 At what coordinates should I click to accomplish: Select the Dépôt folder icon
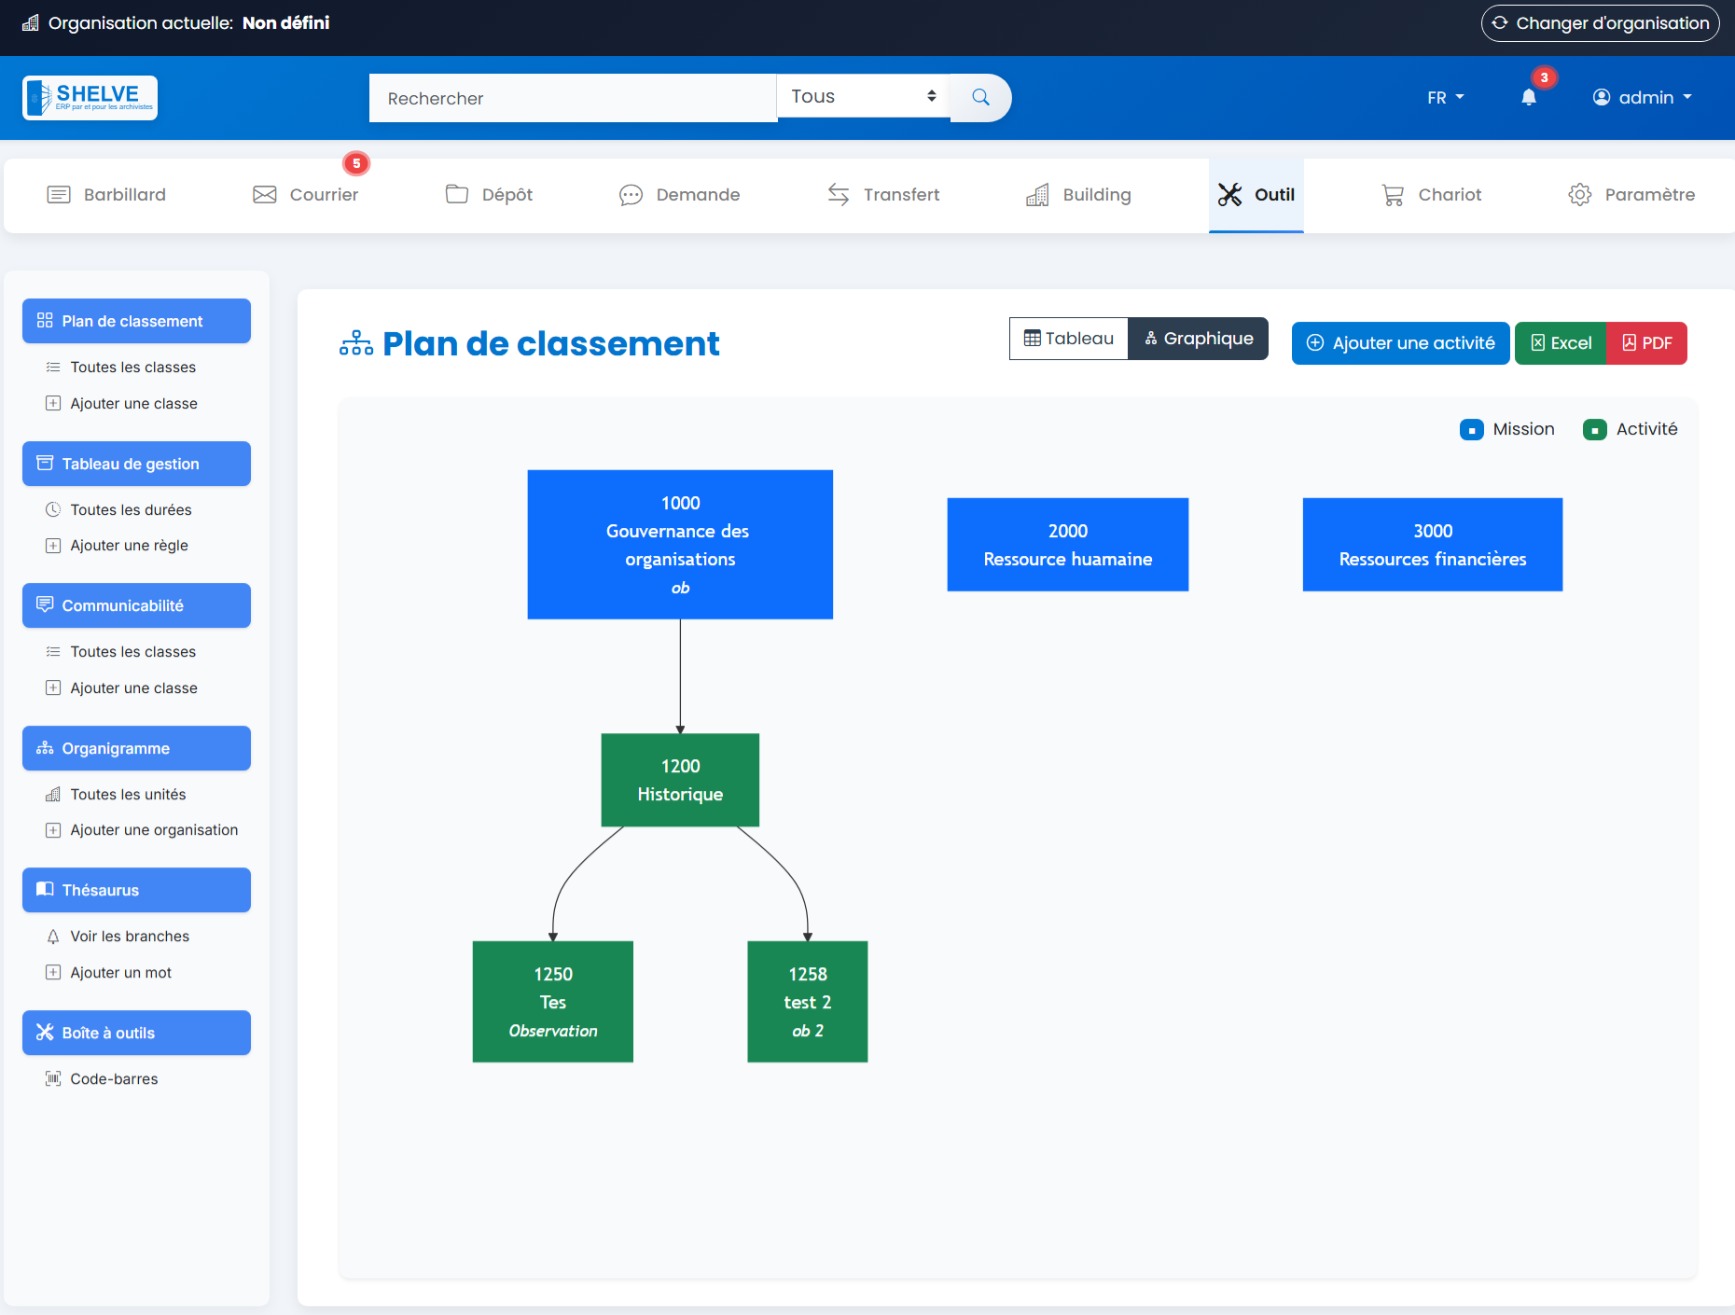point(457,194)
